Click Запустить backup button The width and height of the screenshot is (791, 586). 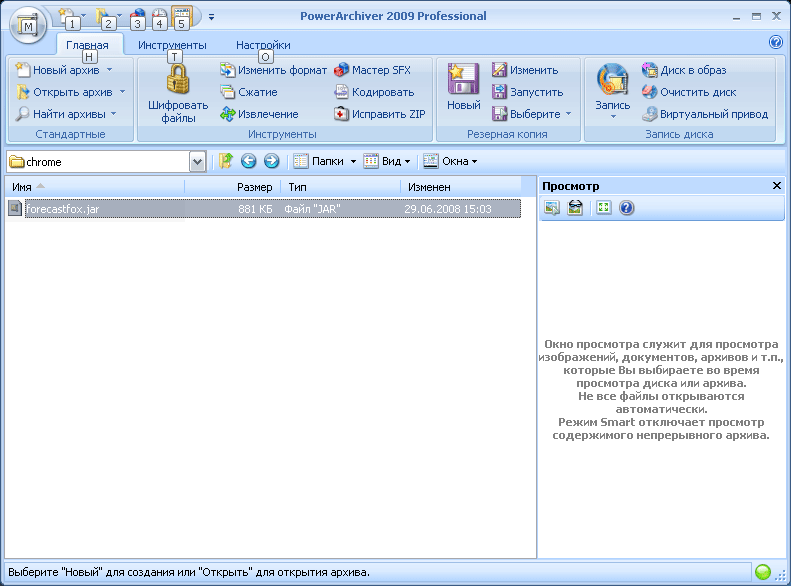pyautogui.click(x=527, y=92)
